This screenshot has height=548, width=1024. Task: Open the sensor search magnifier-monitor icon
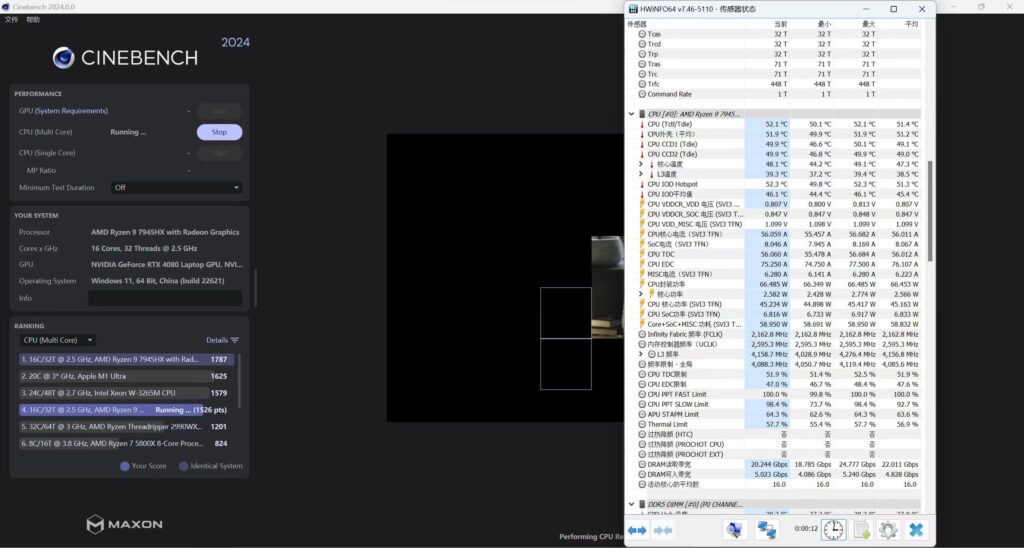(x=734, y=530)
